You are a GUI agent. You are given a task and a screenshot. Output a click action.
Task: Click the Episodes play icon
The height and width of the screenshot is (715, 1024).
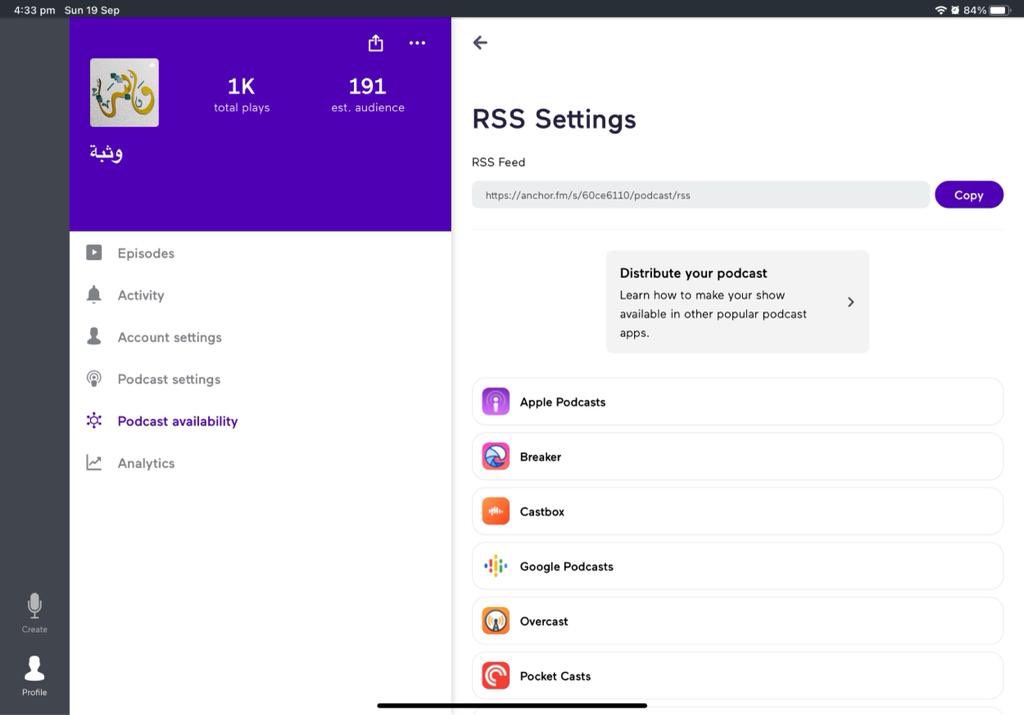[x=94, y=253]
